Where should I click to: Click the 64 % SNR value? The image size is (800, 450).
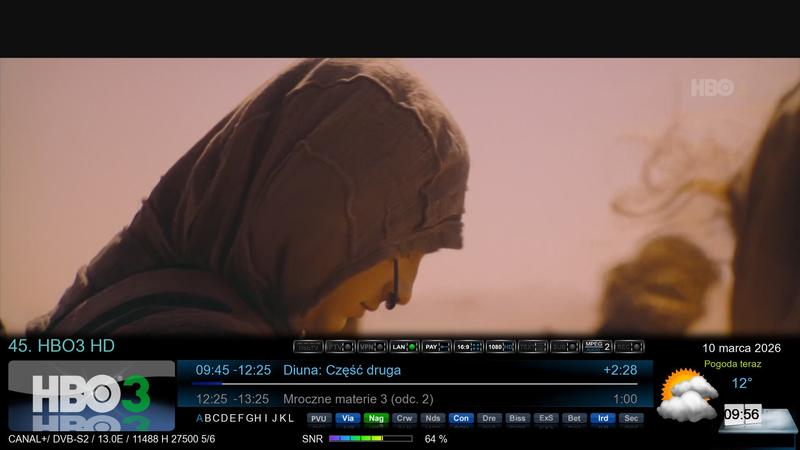436,439
